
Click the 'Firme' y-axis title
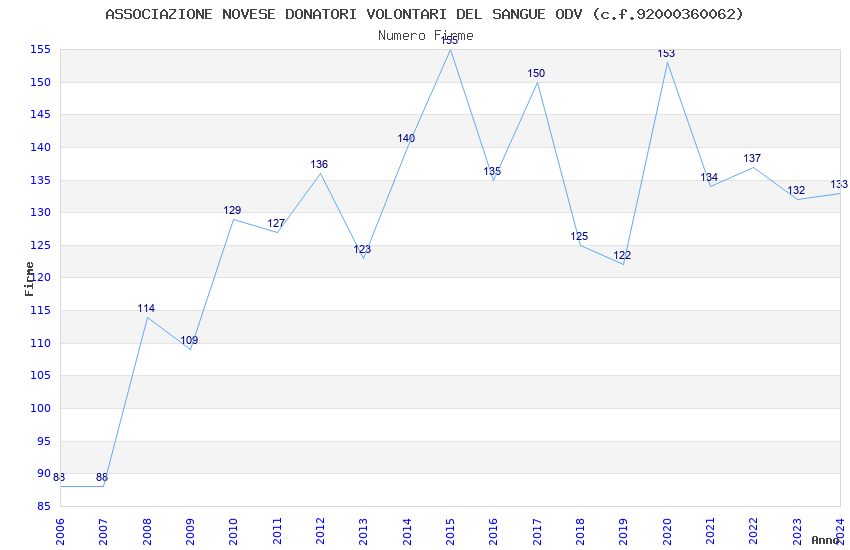29,279
